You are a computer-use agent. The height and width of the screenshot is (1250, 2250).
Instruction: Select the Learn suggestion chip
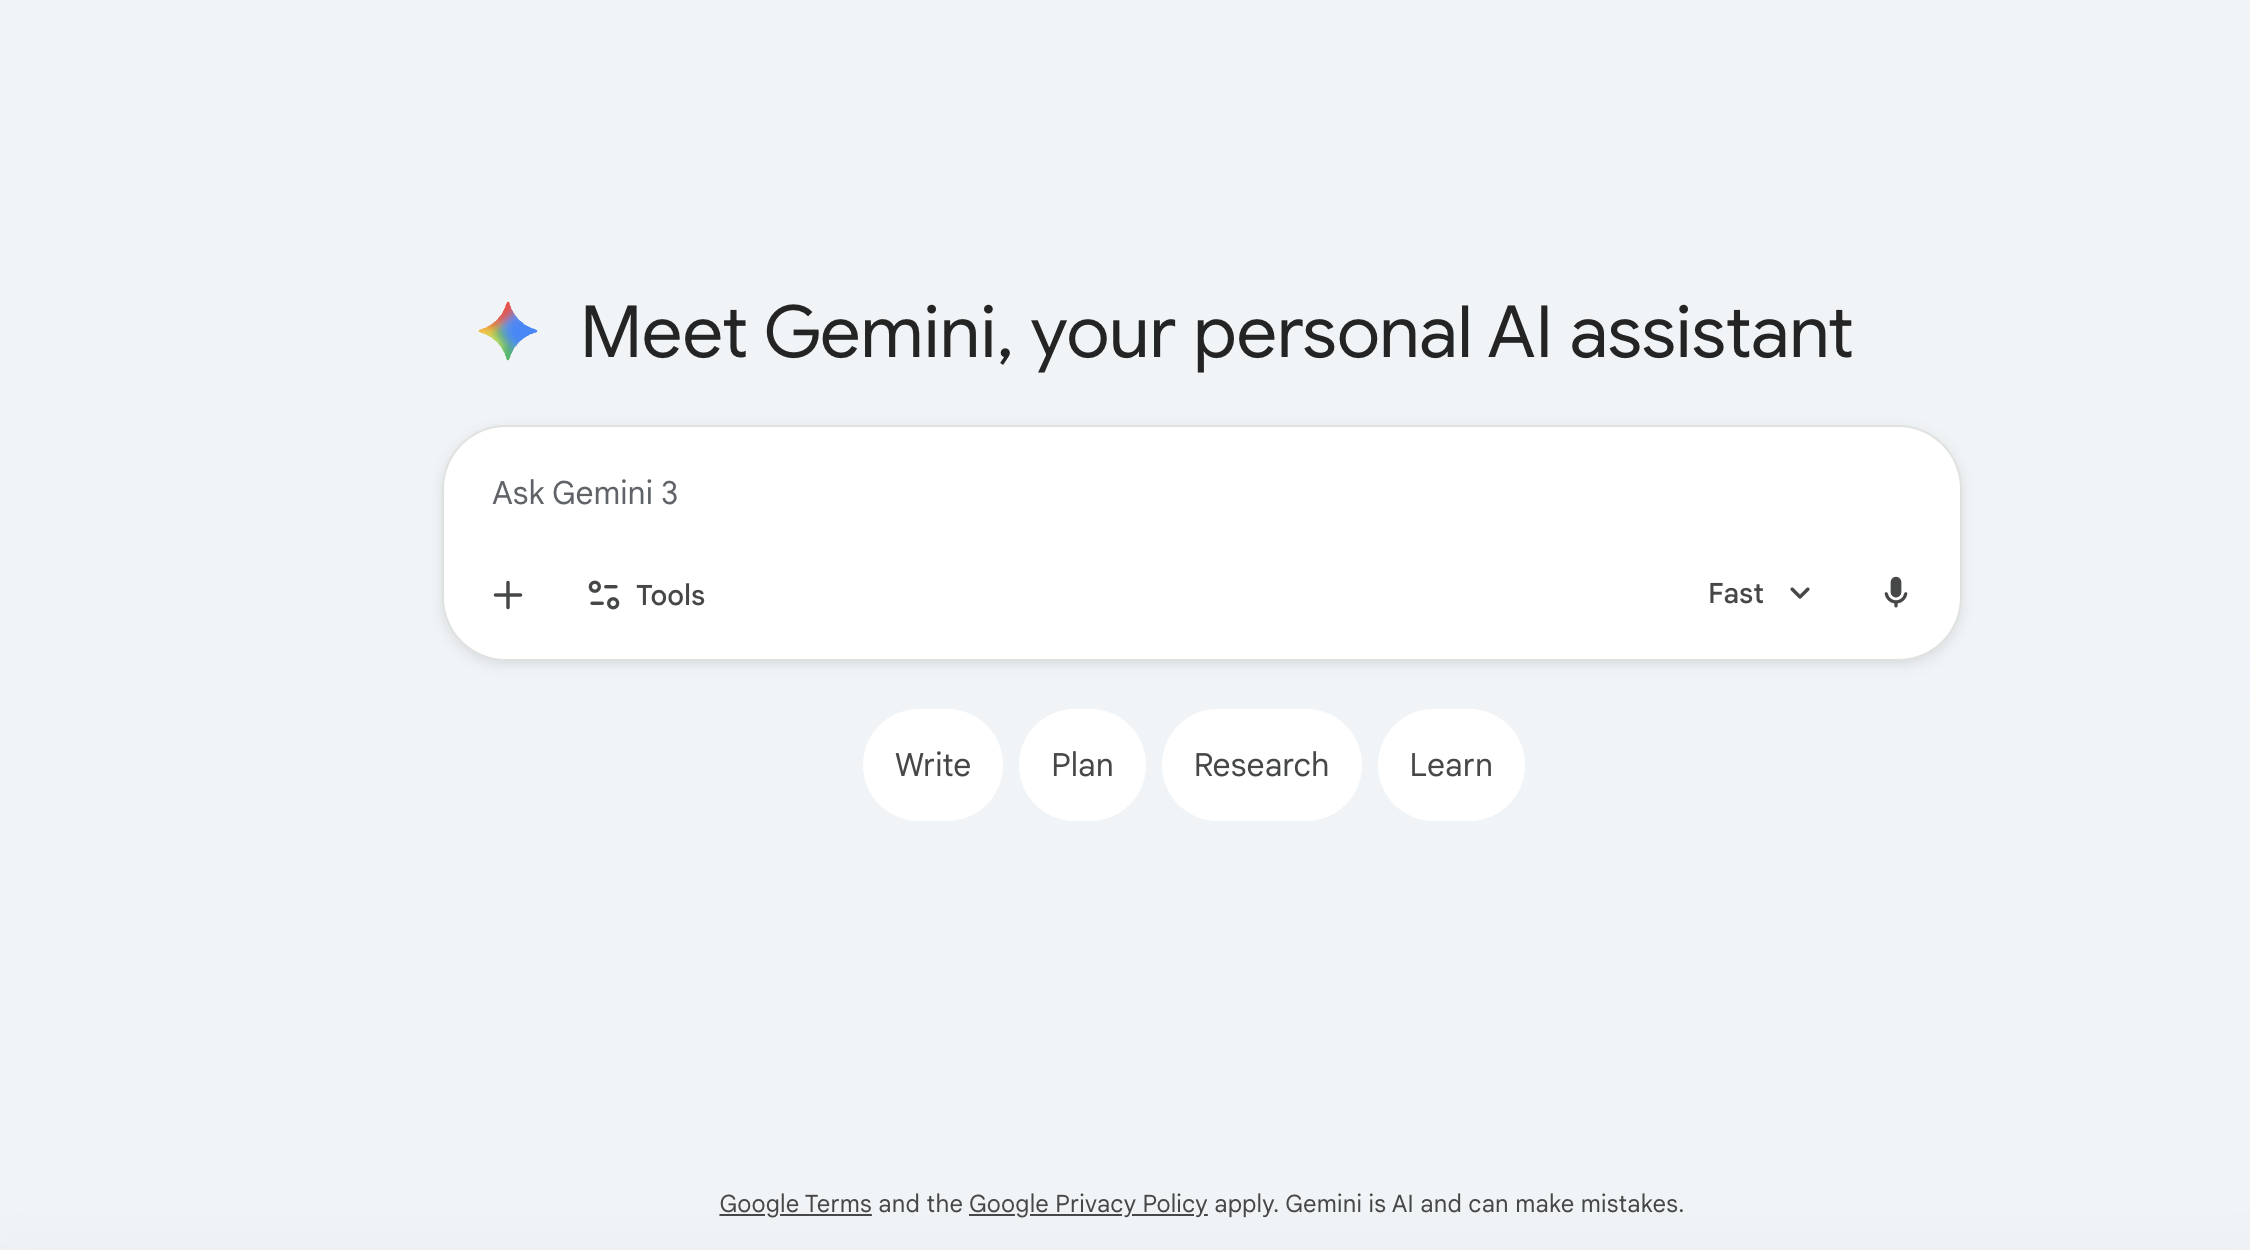1450,764
